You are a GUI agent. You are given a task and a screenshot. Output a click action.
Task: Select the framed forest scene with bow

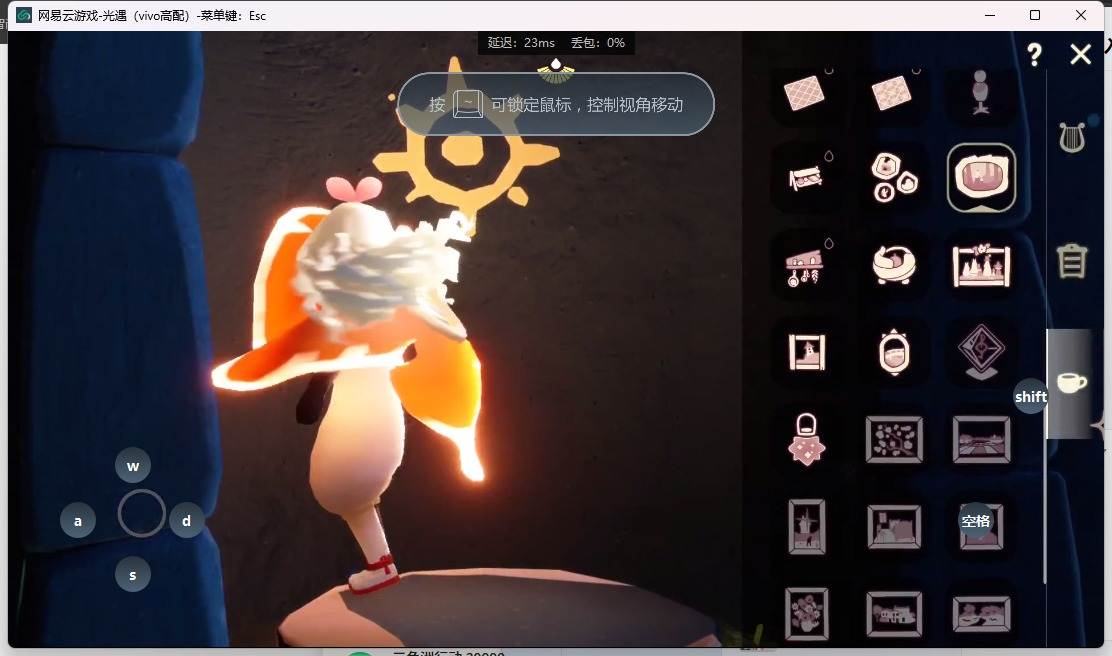[x=982, y=265]
